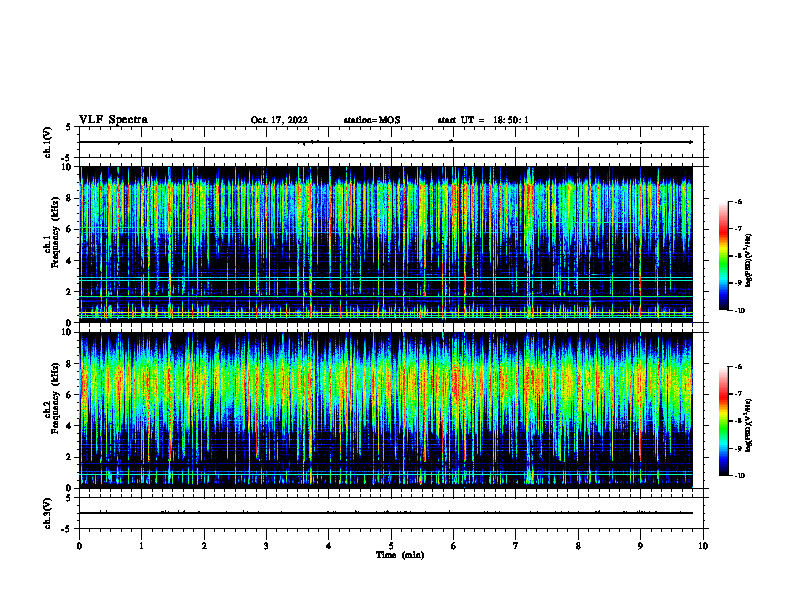Image resolution: width=792 pixels, height=612 pixels.
Task: Click the "station=MOS" label
Action: [x=372, y=120]
